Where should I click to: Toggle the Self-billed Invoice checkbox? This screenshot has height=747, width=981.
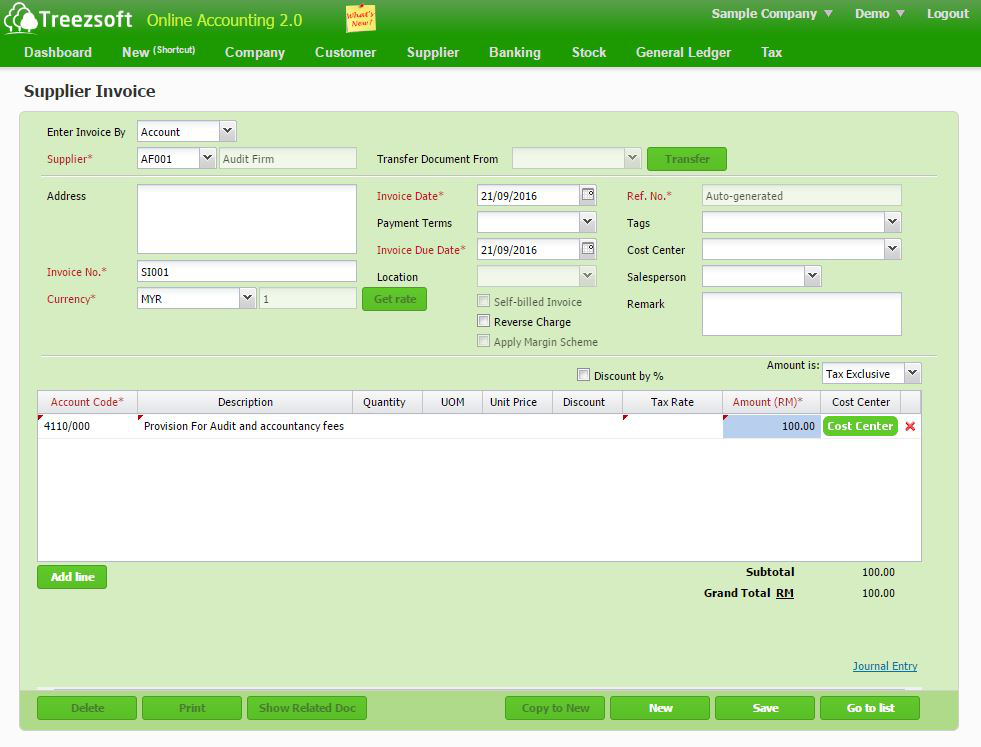(x=483, y=301)
